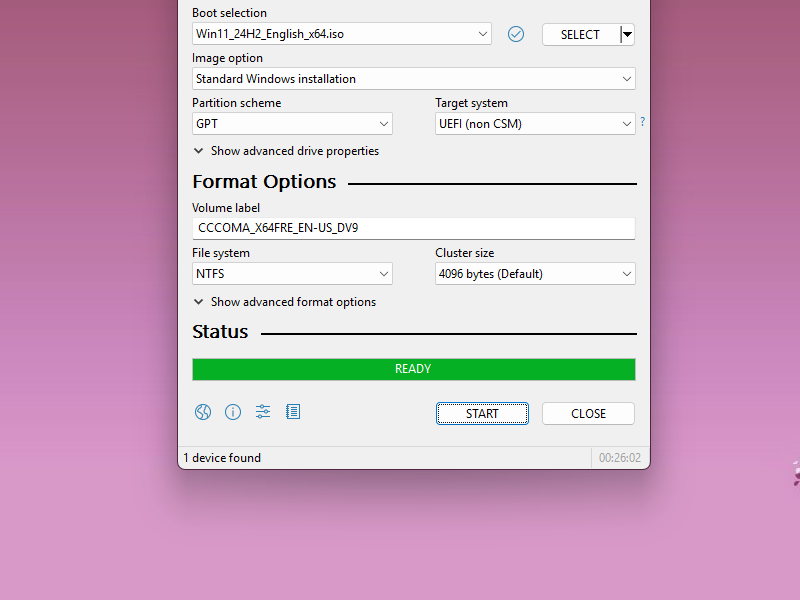This screenshot has width=800, height=600.
Task: Click the Target system help question mark
Action: point(642,122)
